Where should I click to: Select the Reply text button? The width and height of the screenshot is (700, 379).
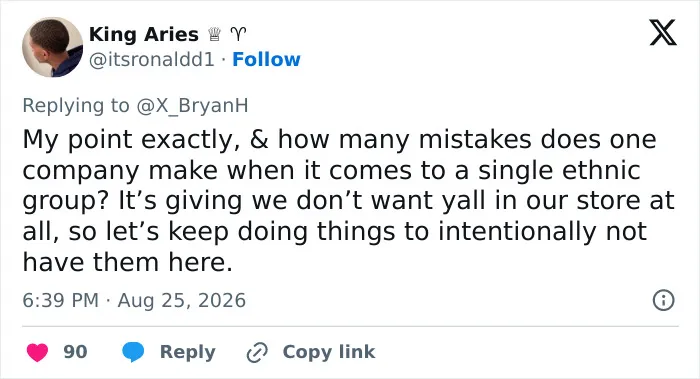coord(188,352)
